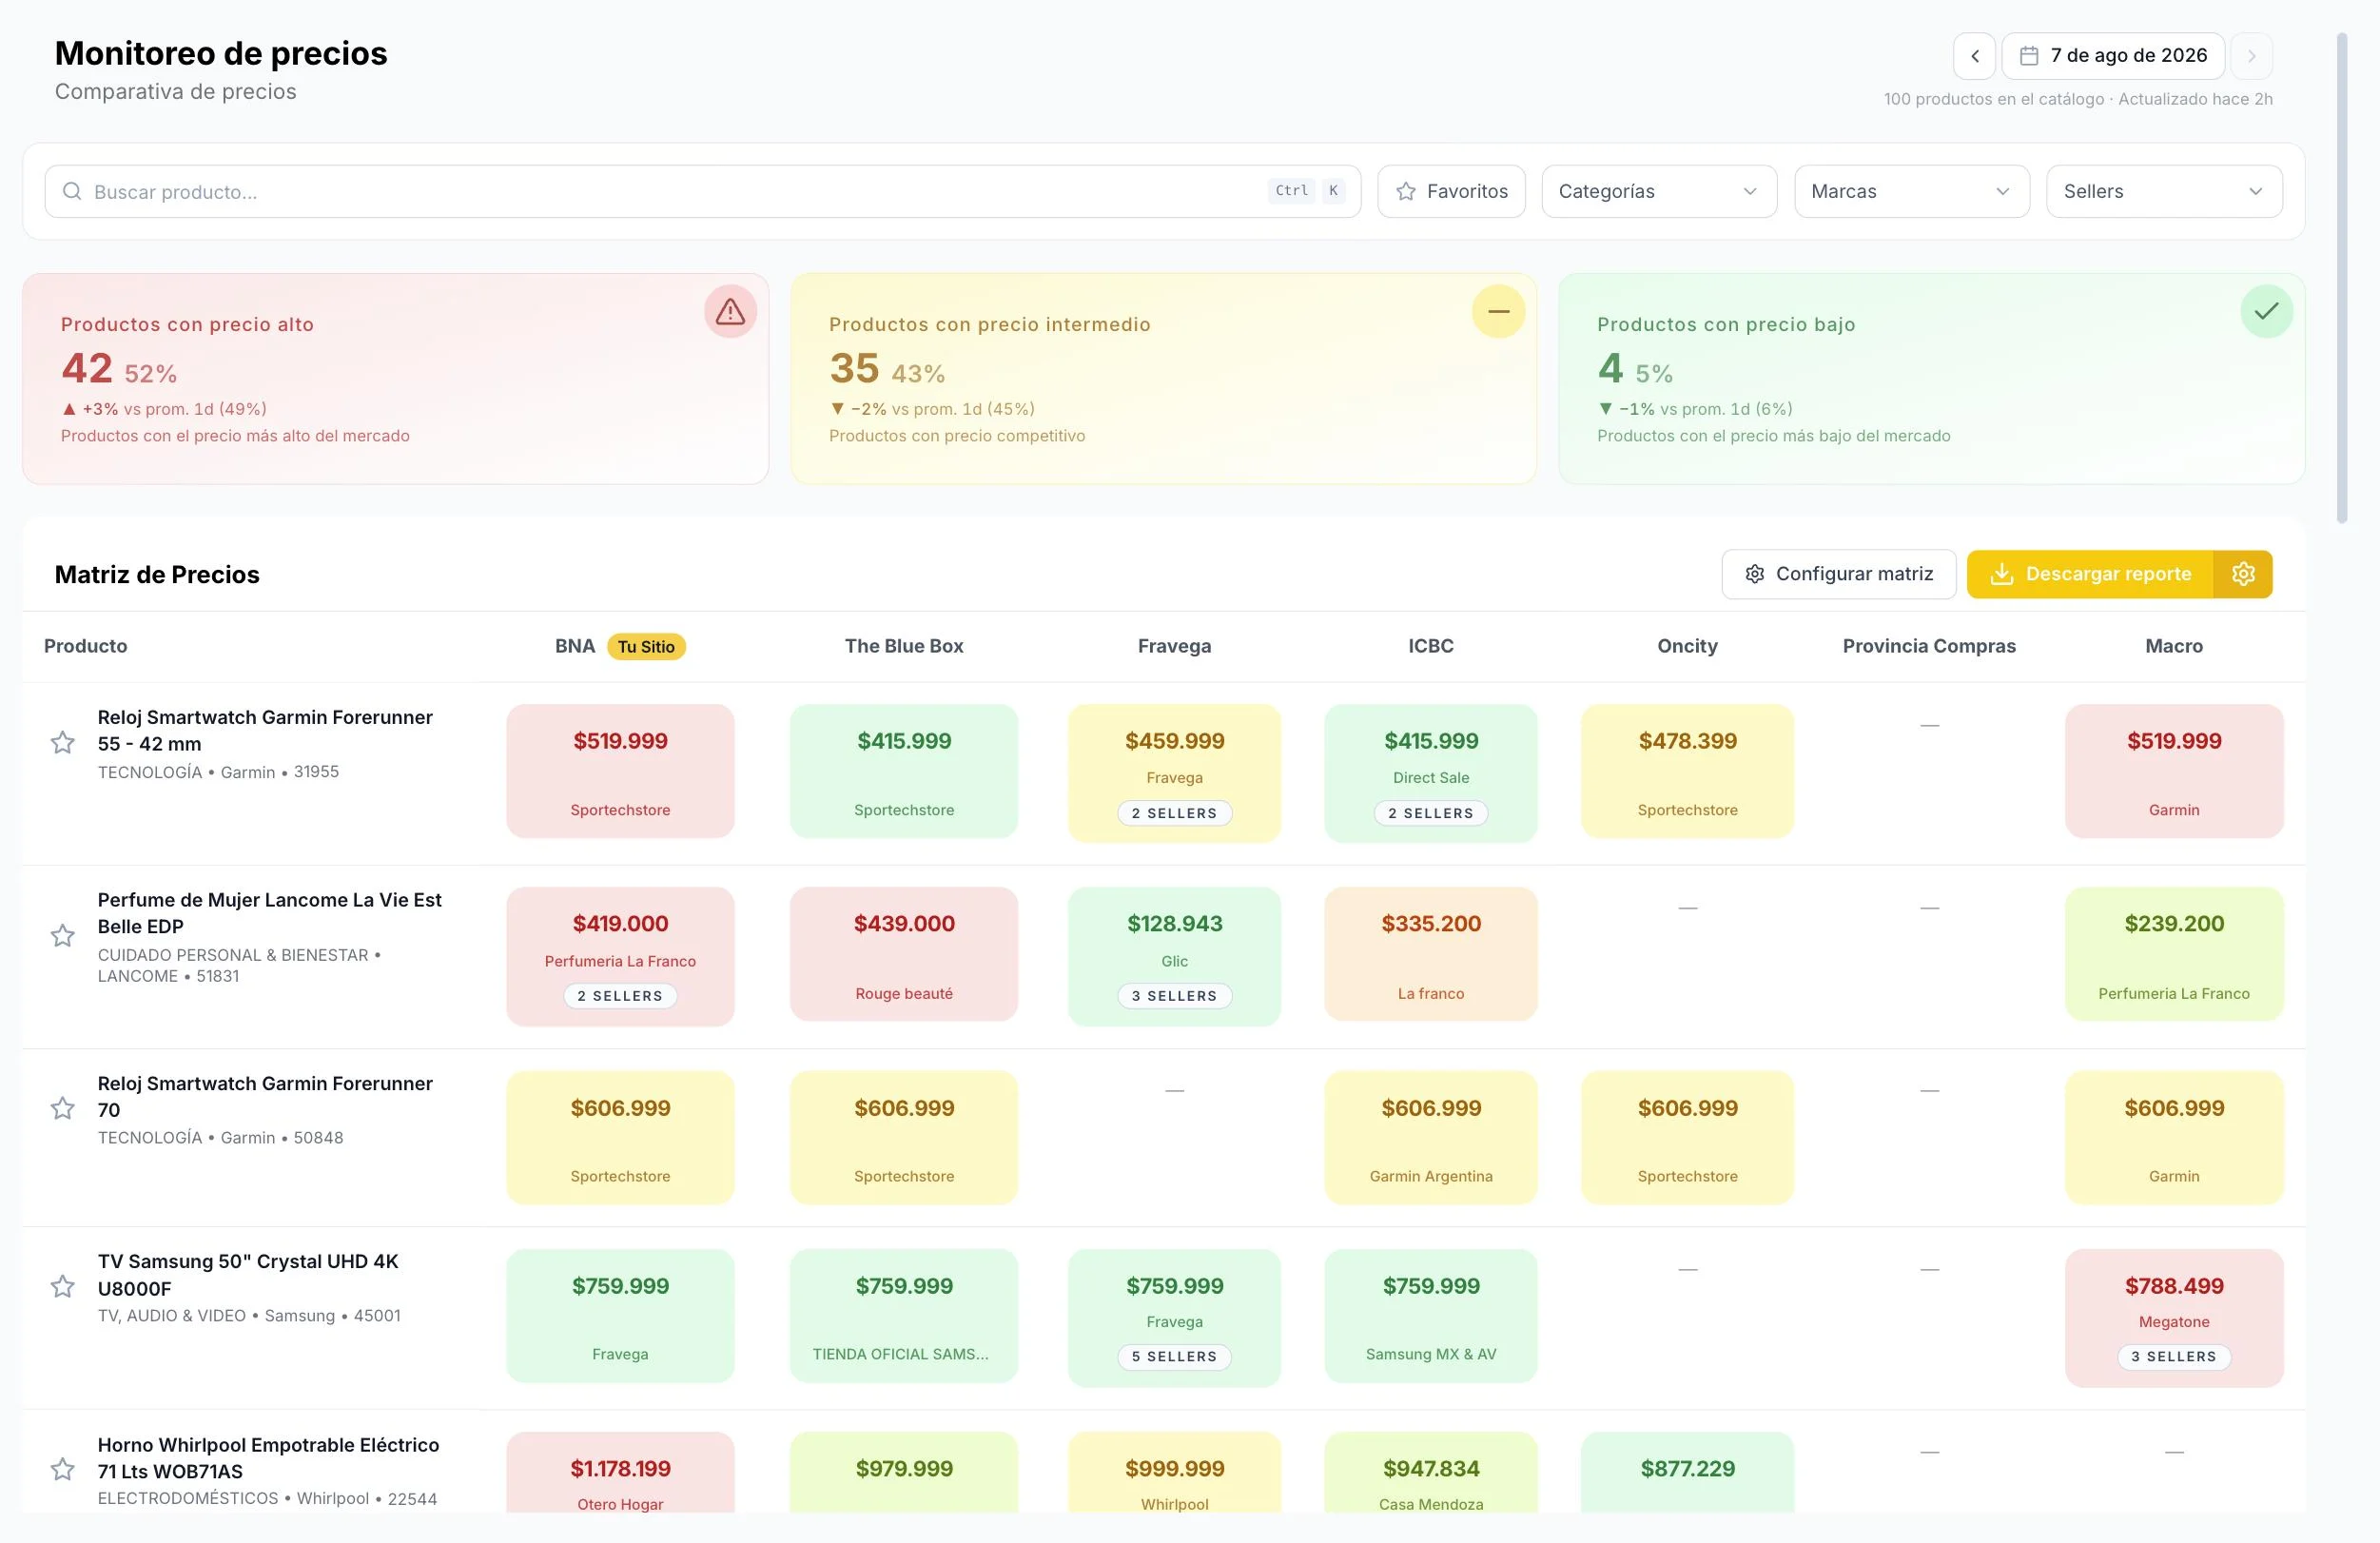Select the Provincia Compras column header
Viewport: 2380px width, 1543px height.
coord(1929,646)
